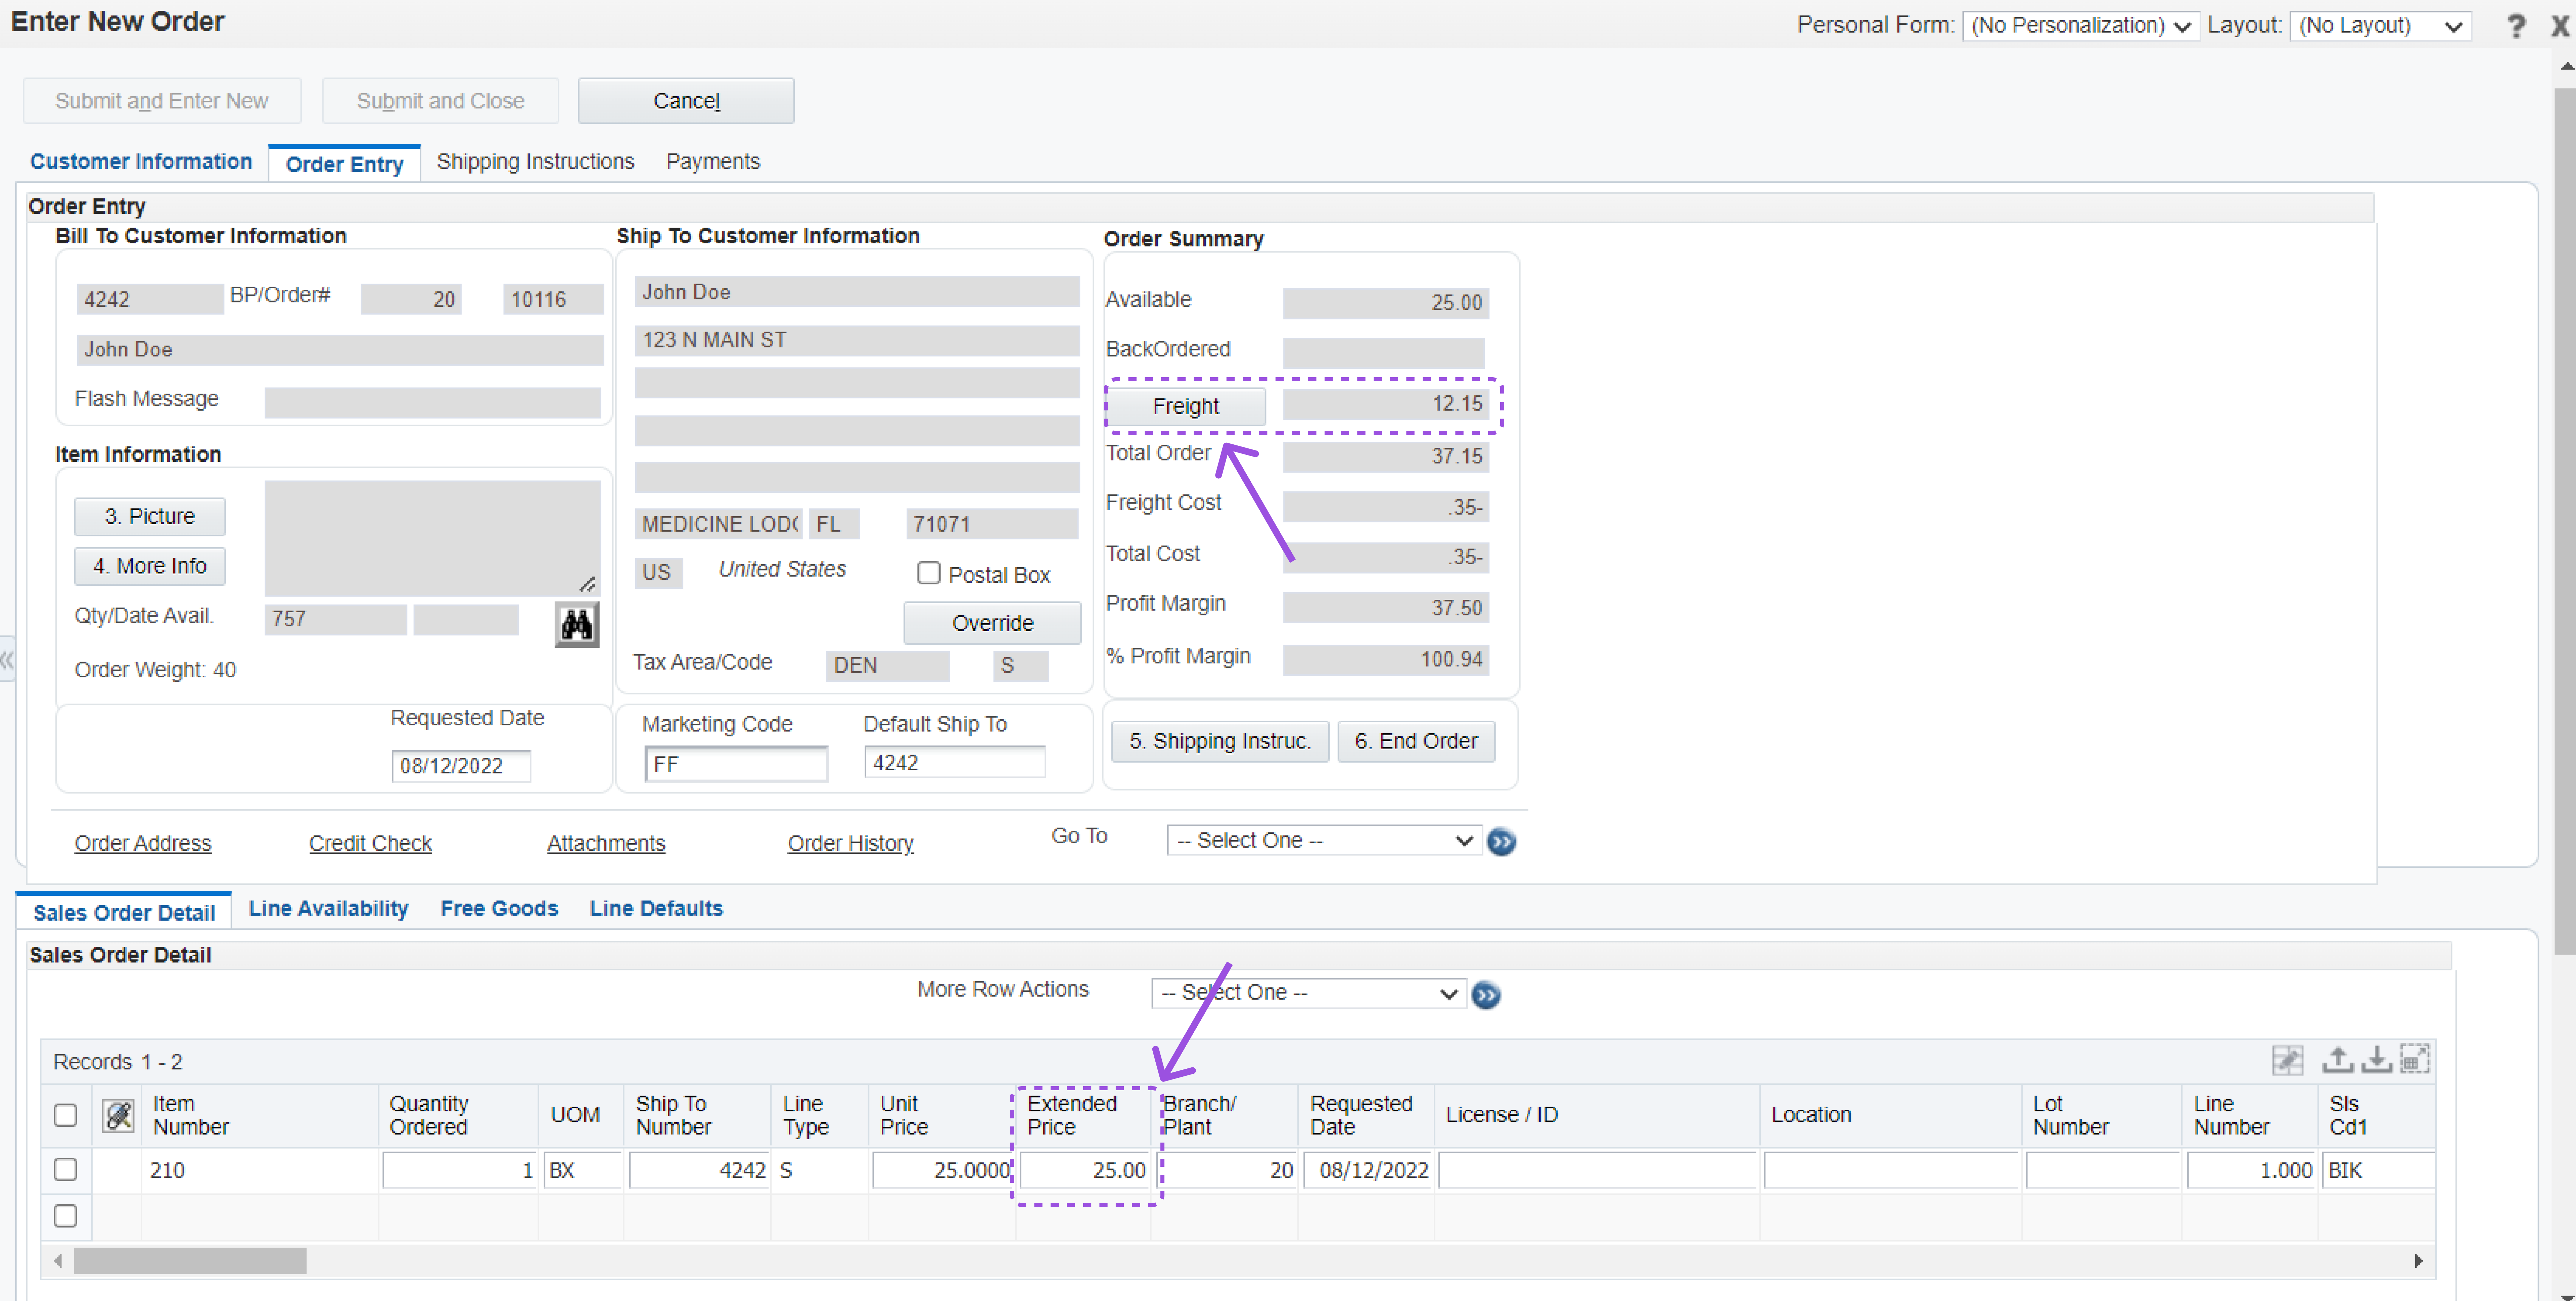
Task: Click the 5. Shipping Instruc. button
Action: click(x=1220, y=741)
